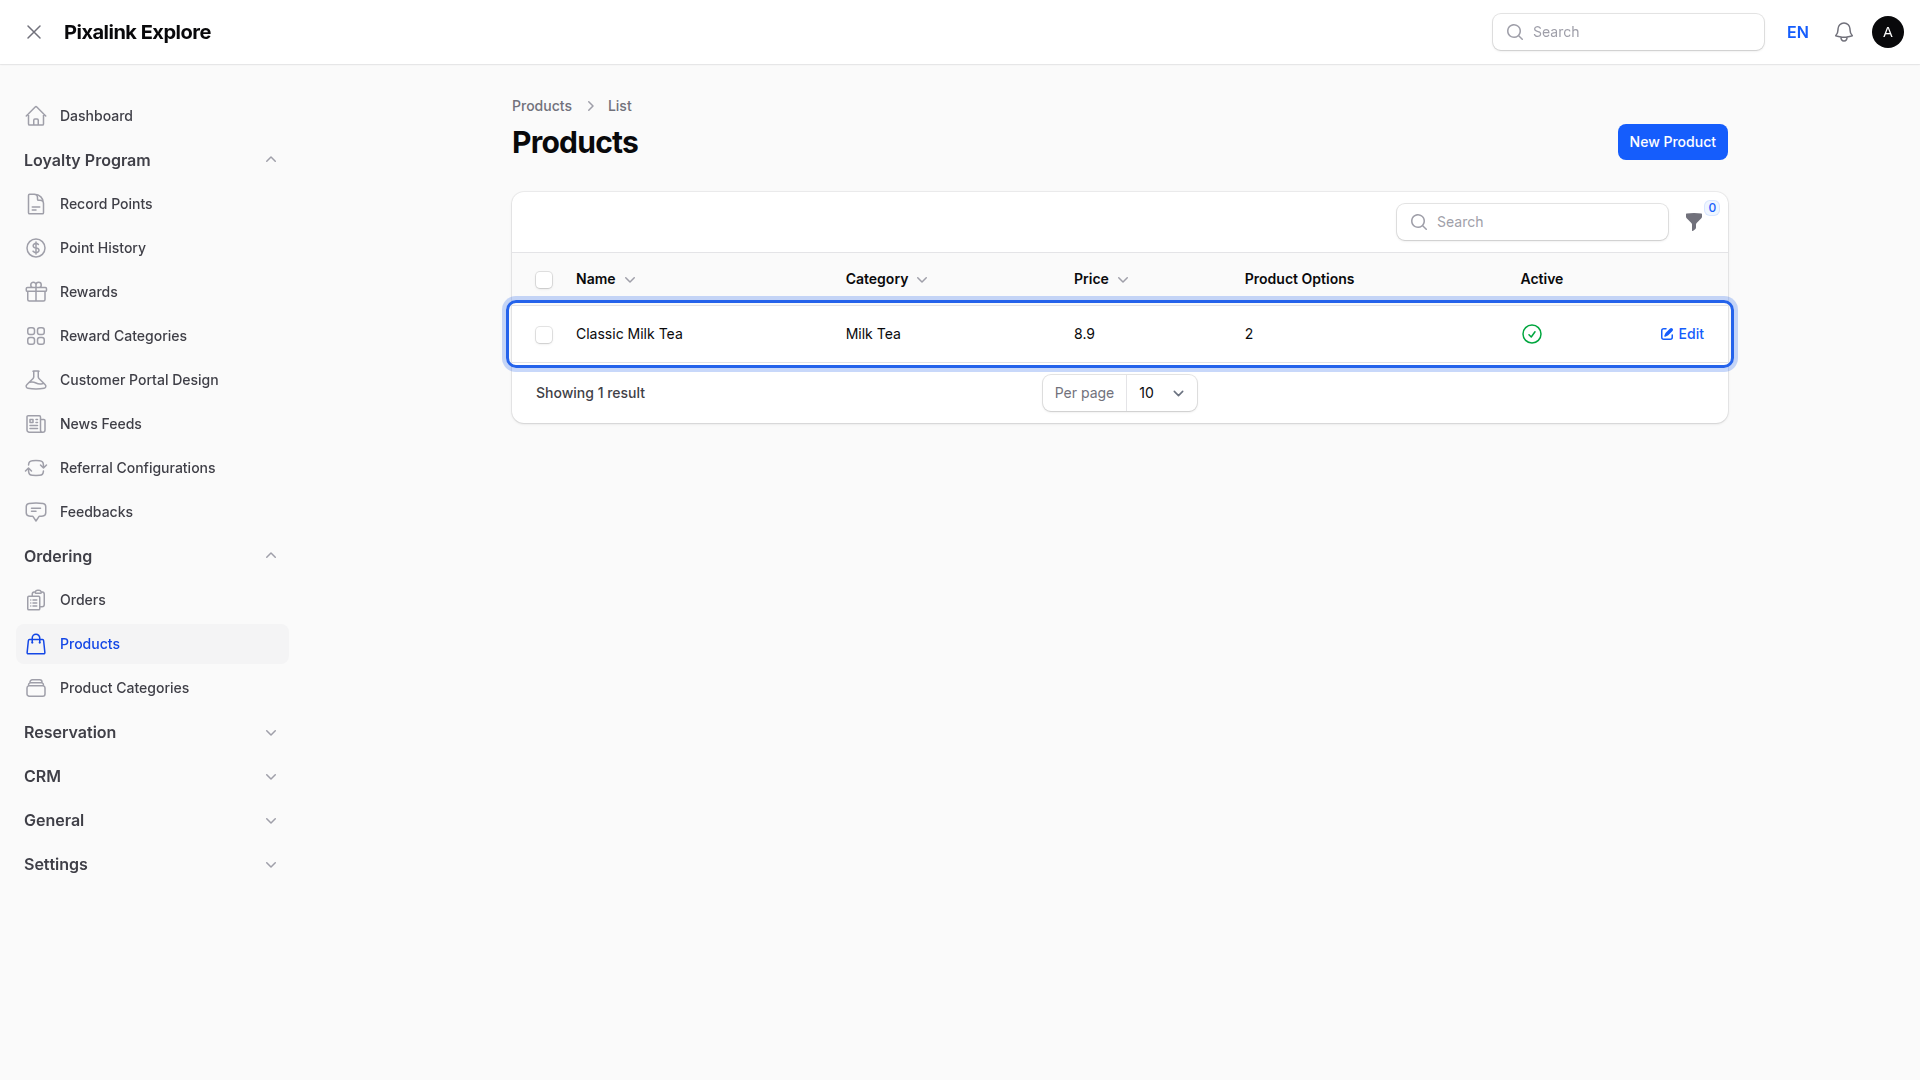Screen dimensions: 1920x1080
Task: Open Products in the sidebar
Action: (x=152, y=644)
